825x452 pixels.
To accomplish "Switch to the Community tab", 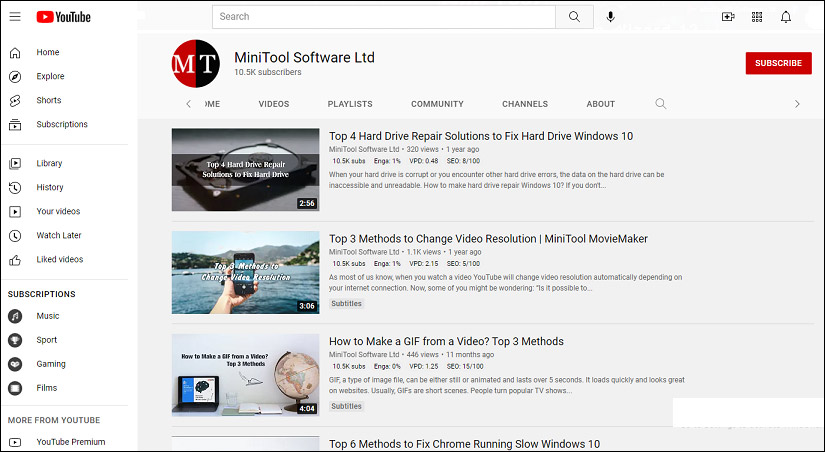I will [437, 104].
